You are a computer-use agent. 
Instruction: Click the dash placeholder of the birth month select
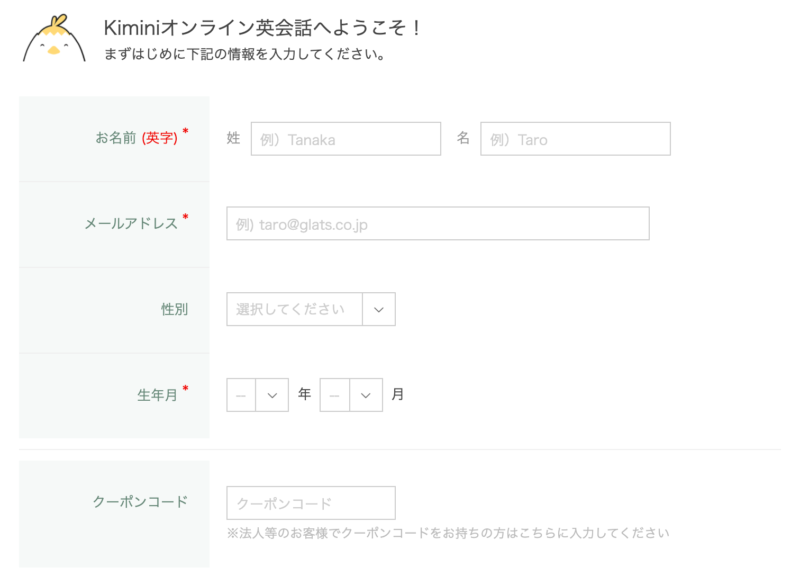(x=335, y=395)
